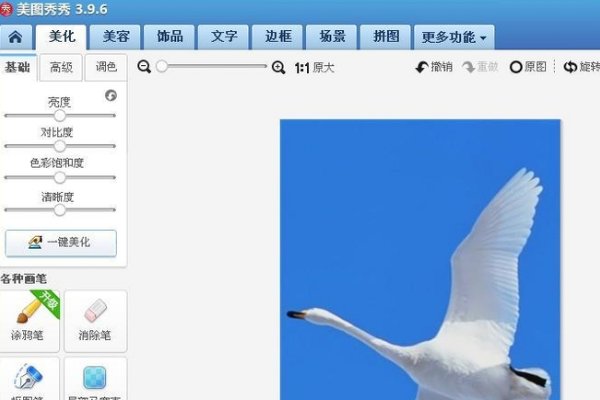Select the 基础 sub-tab
The height and width of the screenshot is (400, 600).
point(18,68)
